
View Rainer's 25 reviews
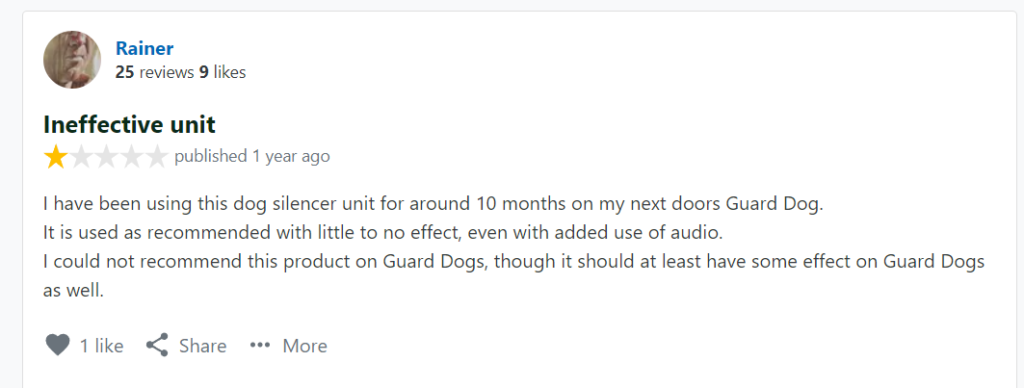tap(155, 73)
